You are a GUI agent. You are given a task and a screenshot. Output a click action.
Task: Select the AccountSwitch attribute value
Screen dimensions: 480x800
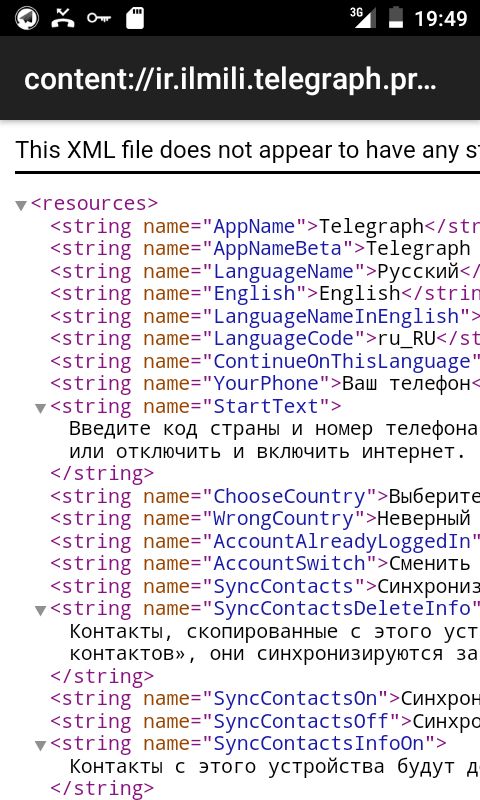(290, 563)
